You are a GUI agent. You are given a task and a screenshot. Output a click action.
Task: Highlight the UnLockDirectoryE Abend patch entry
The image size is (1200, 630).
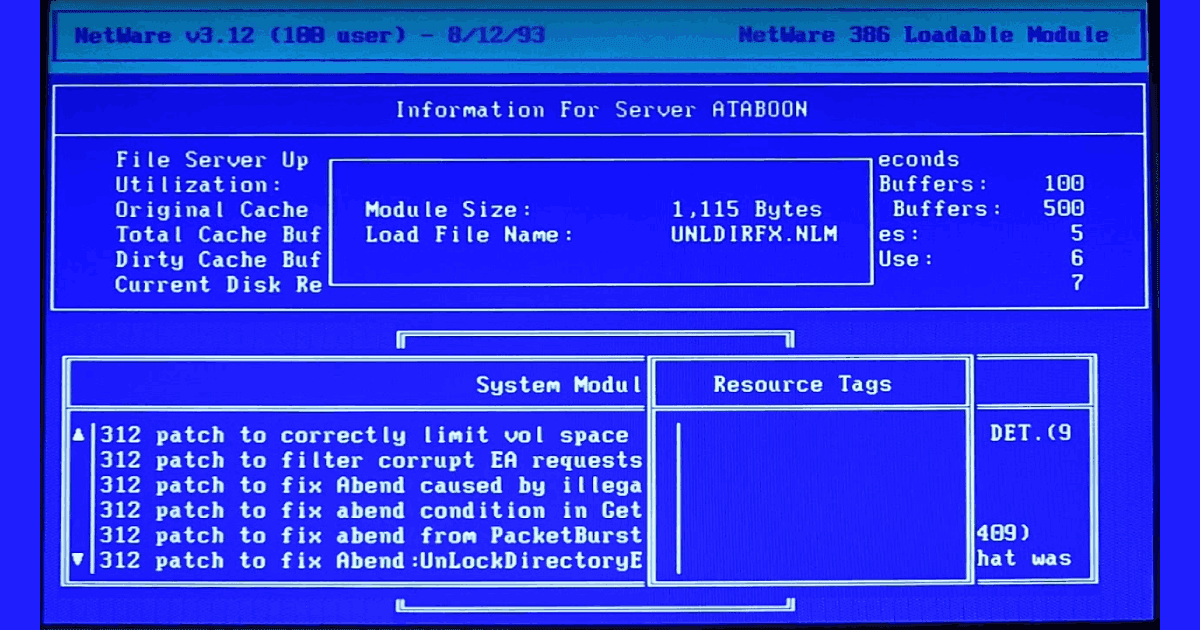coord(370,560)
